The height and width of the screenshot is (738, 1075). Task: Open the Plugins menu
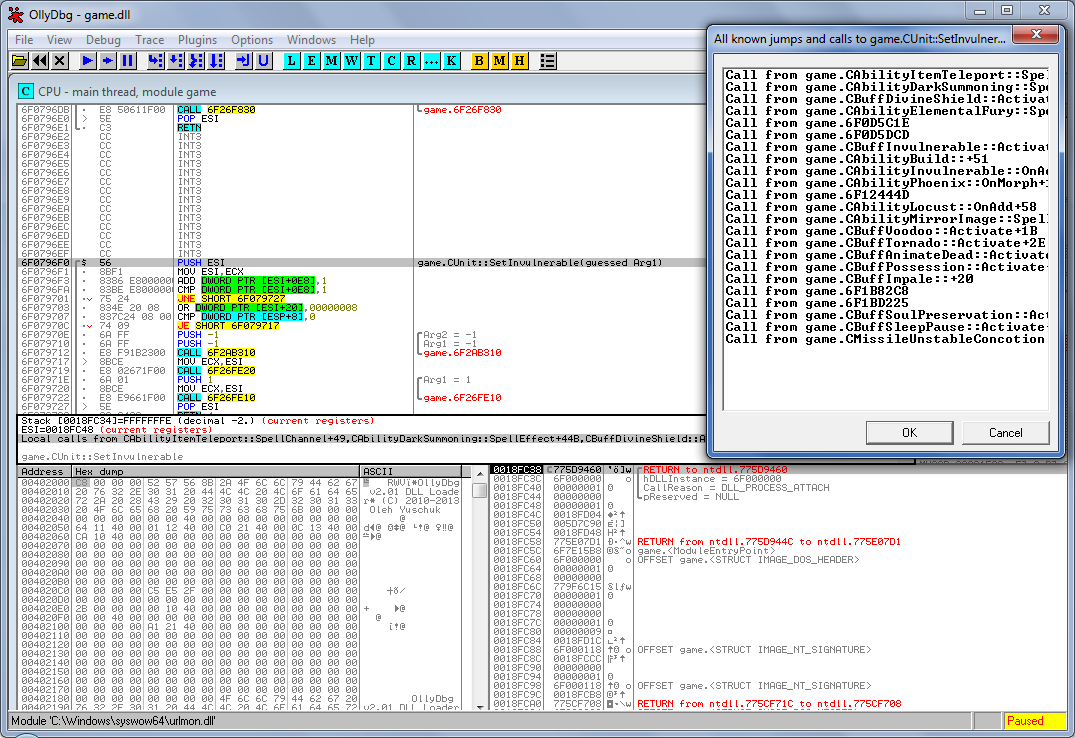pyautogui.click(x=197, y=40)
